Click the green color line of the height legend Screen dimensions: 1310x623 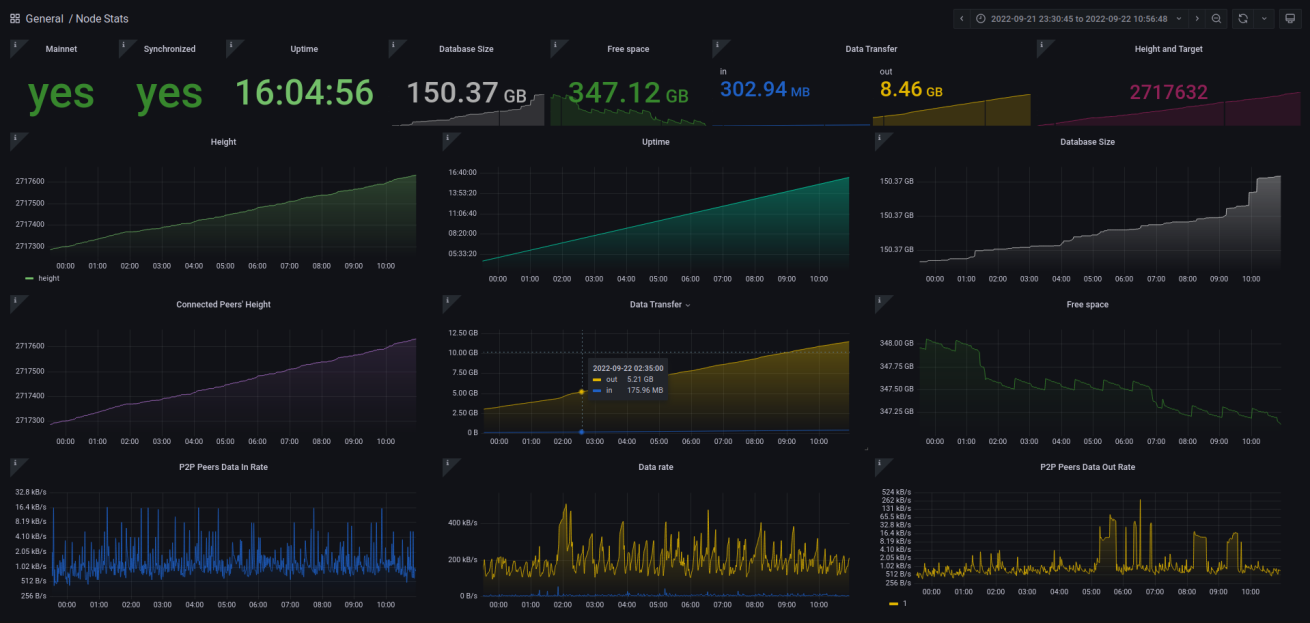pos(29,279)
